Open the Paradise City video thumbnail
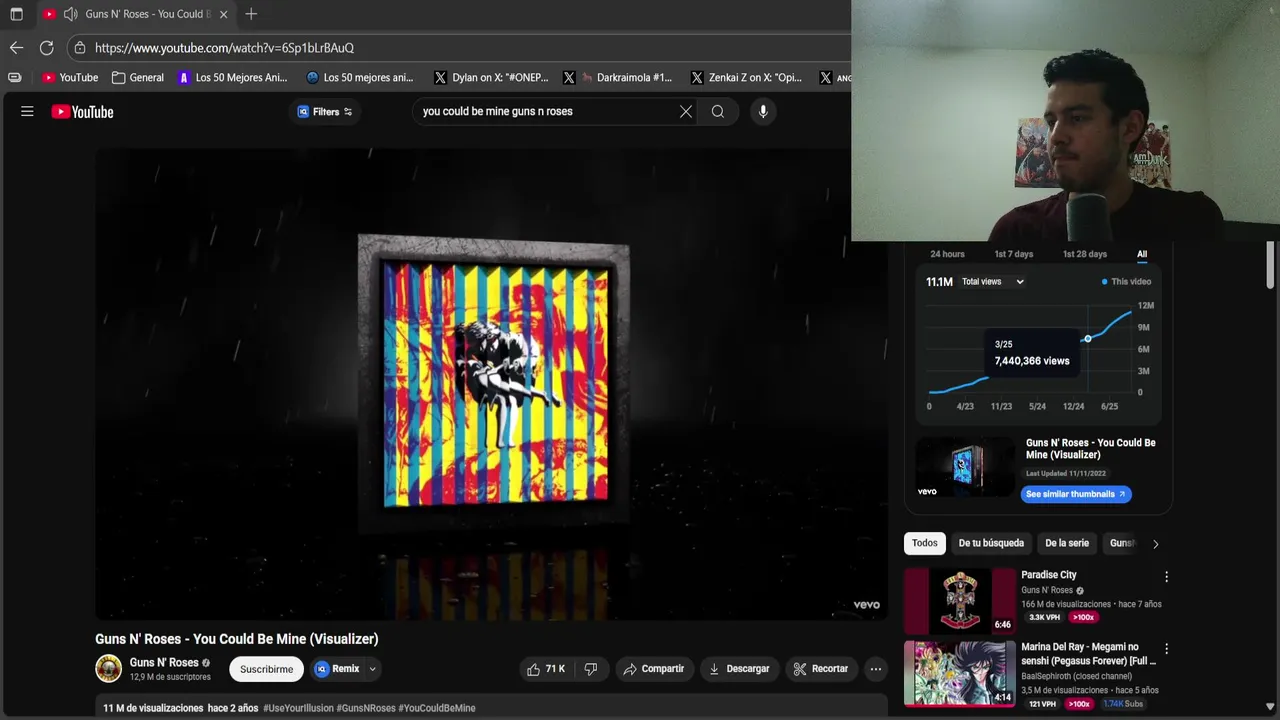 coord(960,601)
